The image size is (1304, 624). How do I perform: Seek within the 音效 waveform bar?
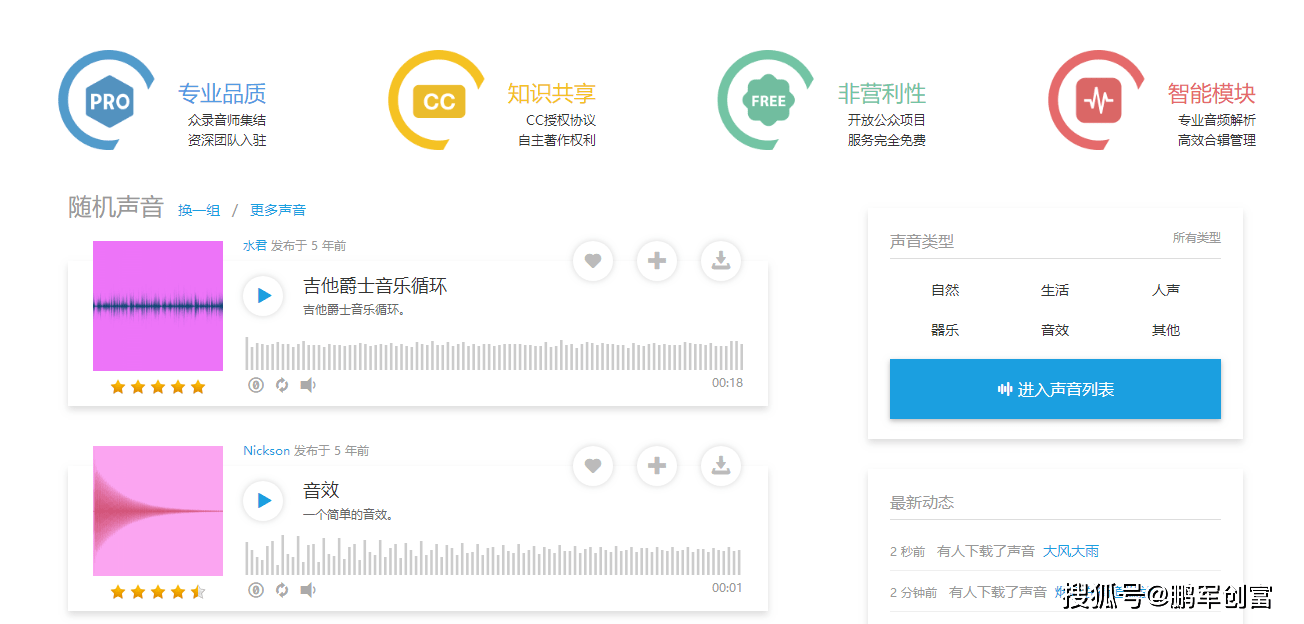coord(494,555)
